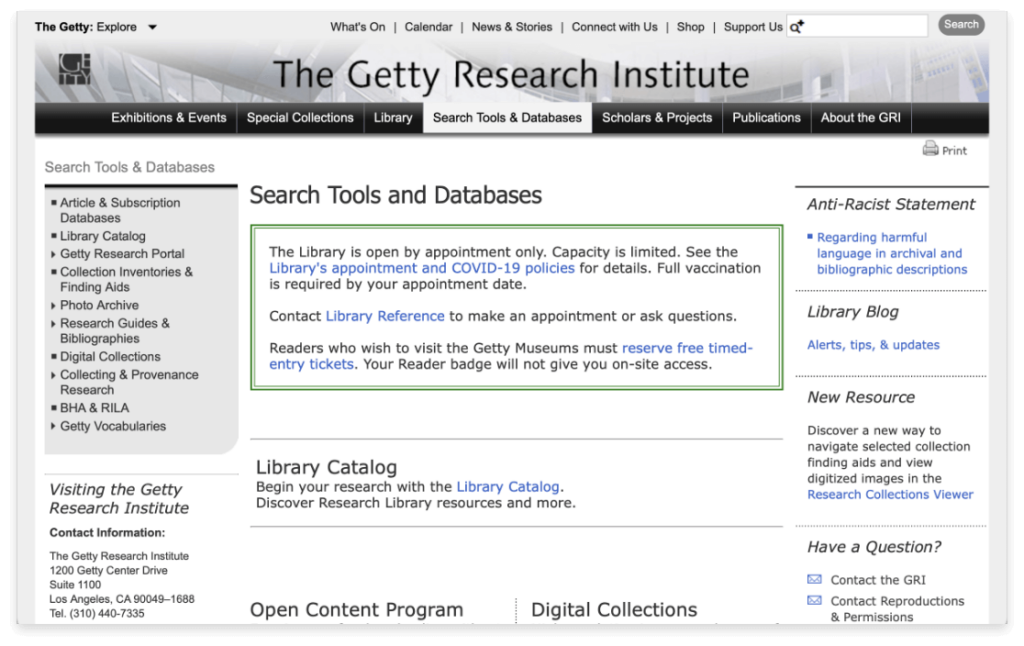
Task: Click Visiting the Getty Research Institute heading
Action: 119,498
